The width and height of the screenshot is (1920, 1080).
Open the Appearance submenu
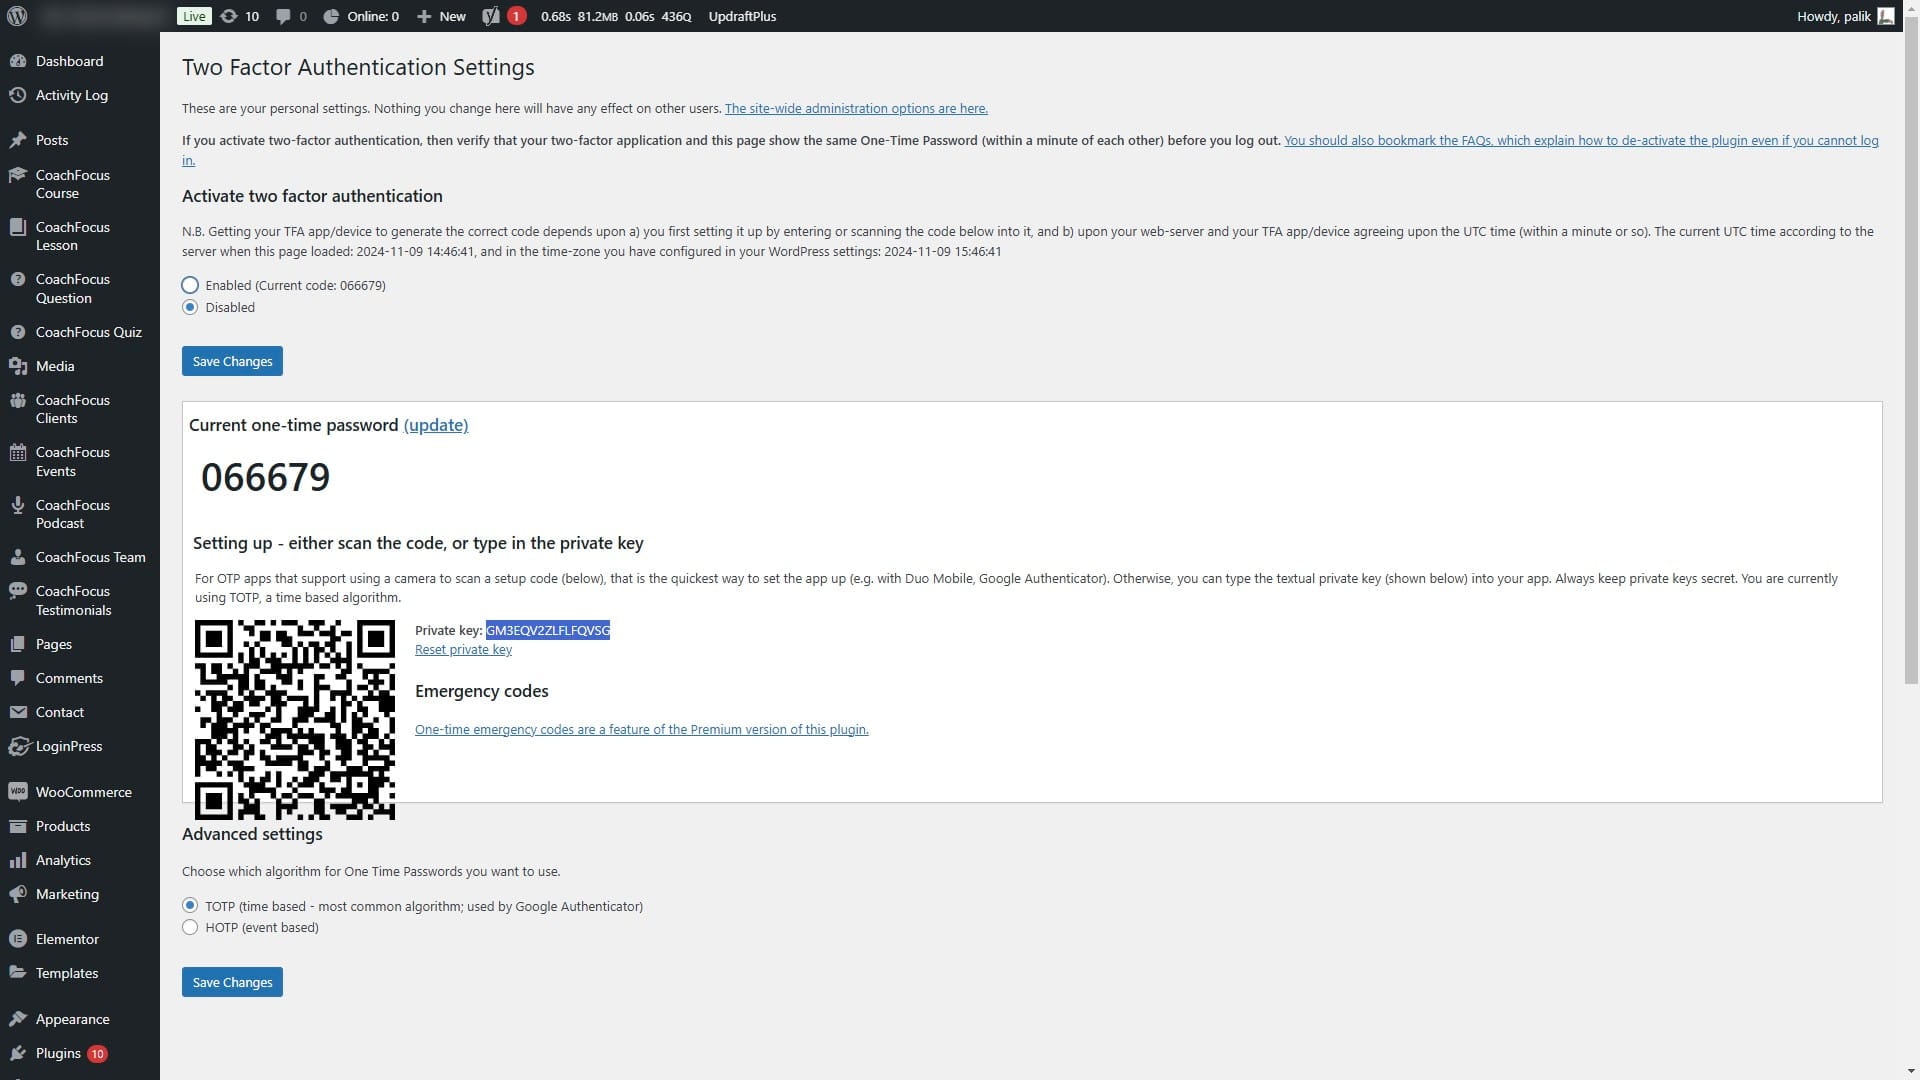tap(71, 1018)
